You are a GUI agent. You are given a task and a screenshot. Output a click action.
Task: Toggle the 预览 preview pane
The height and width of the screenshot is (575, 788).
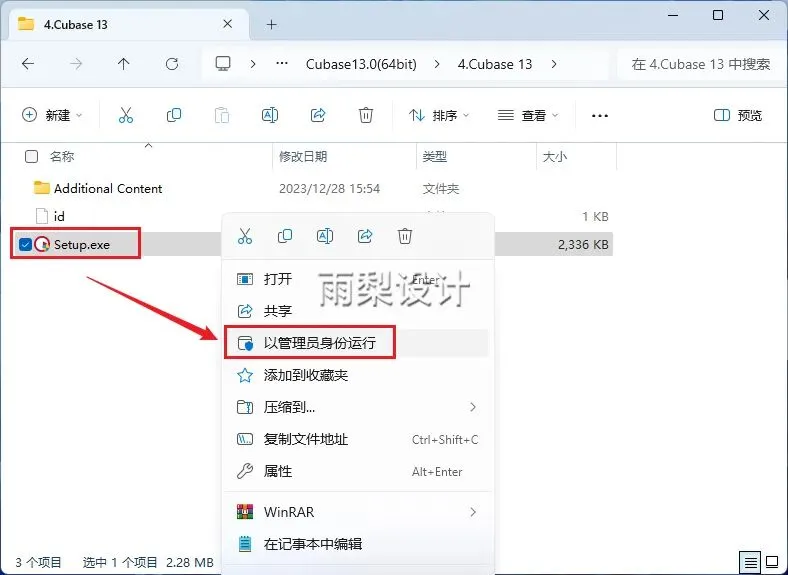[738, 116]
